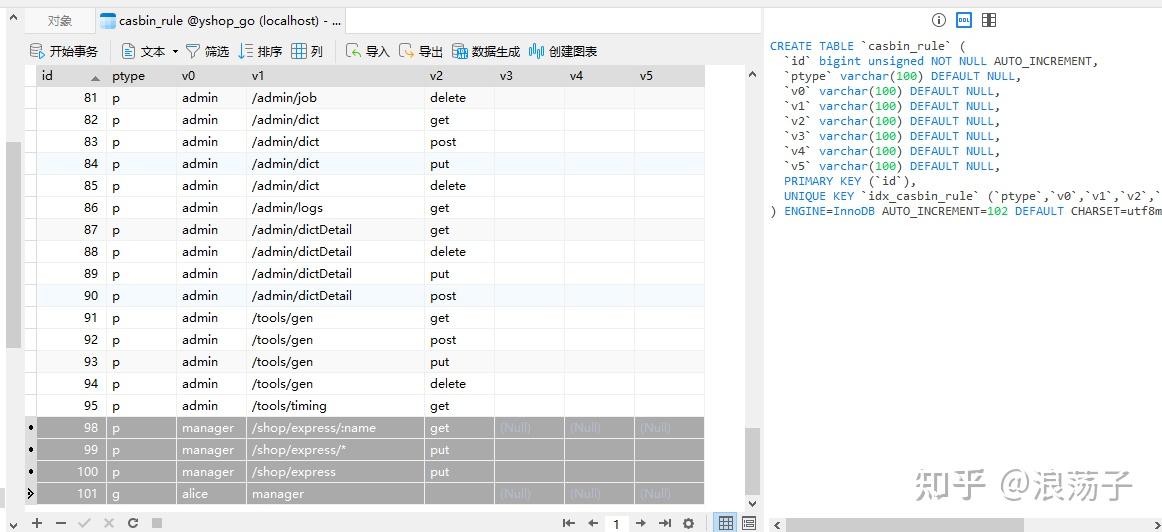Open the 排序 sort tool
Image resolution: width=1162 pixels, height=532 pixels.
coord(260,51)
